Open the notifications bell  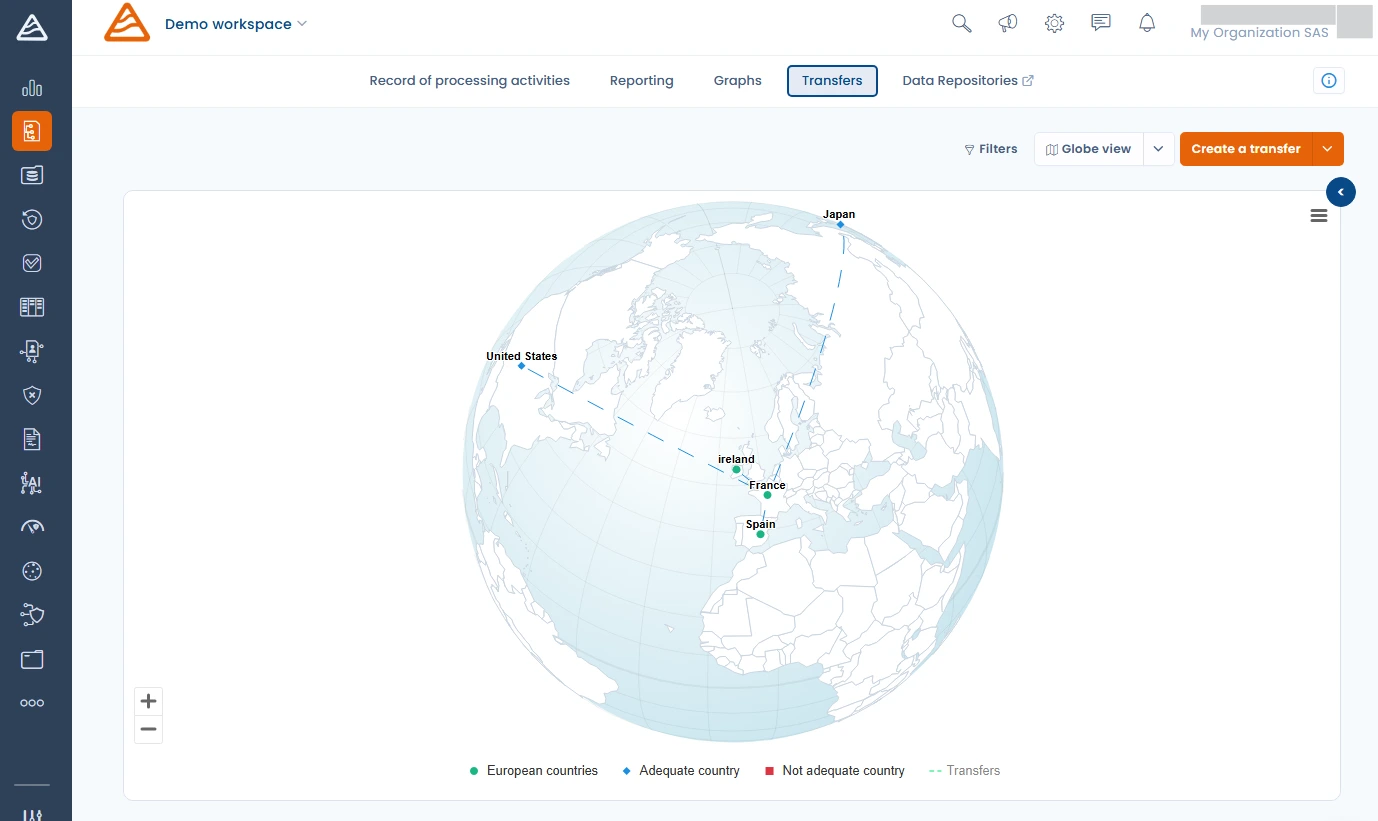pyautogui.click(x=1147, y=22)
